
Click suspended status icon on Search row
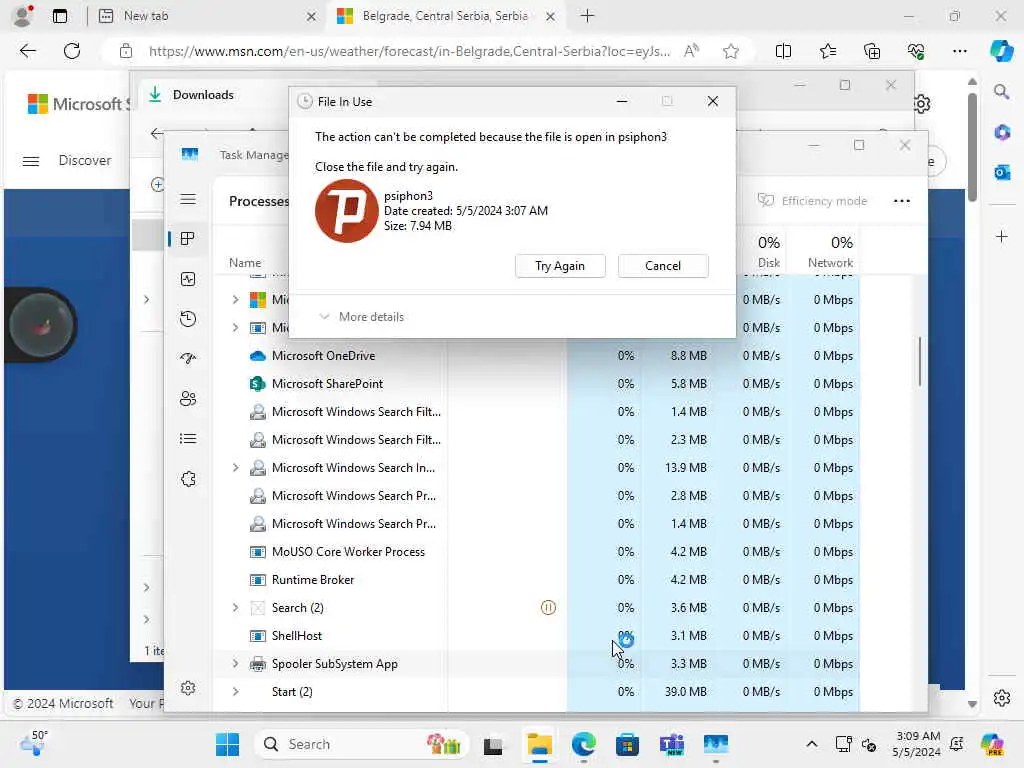pyautogui.click(x=549, y=608)
